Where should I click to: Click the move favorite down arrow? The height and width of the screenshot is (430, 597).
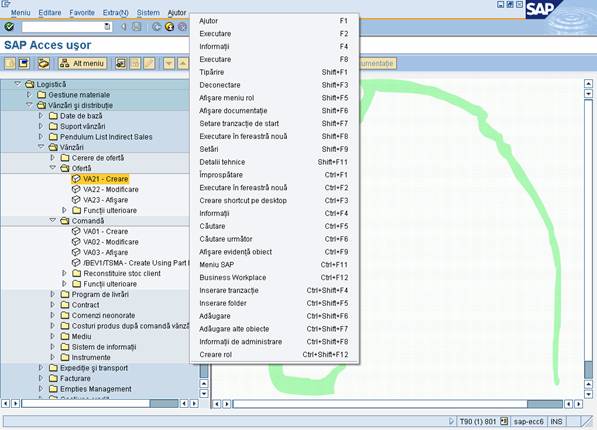(169, 63)
